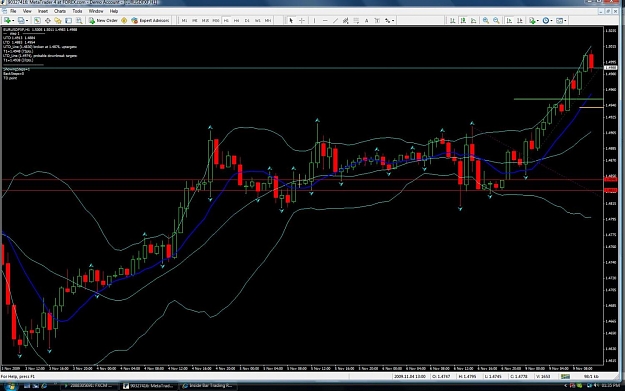Open the Insert menu
Screen dimensions: 625x391
pos(43,11)
